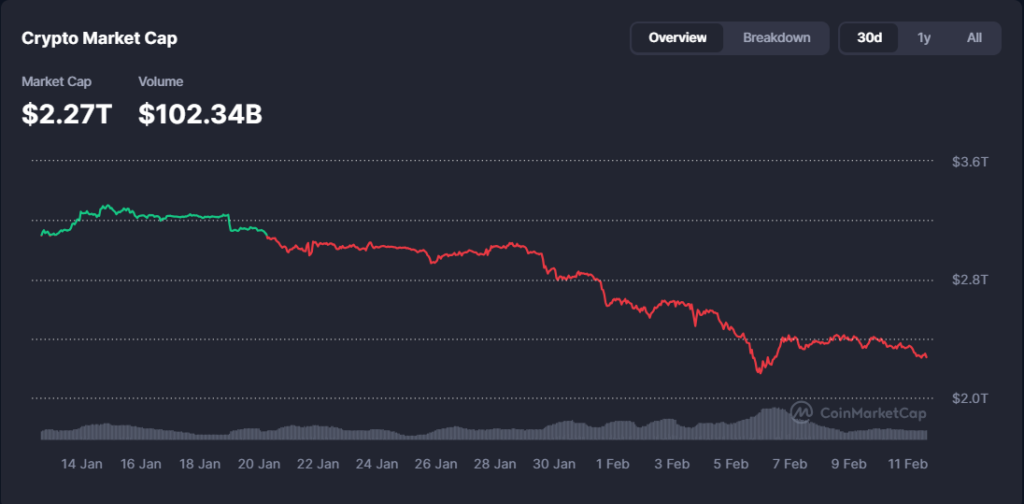The height and width of the screenshot is (504, 1024).
Task: Select the 11 Feb date marker
Action: (x=909, y=464)
